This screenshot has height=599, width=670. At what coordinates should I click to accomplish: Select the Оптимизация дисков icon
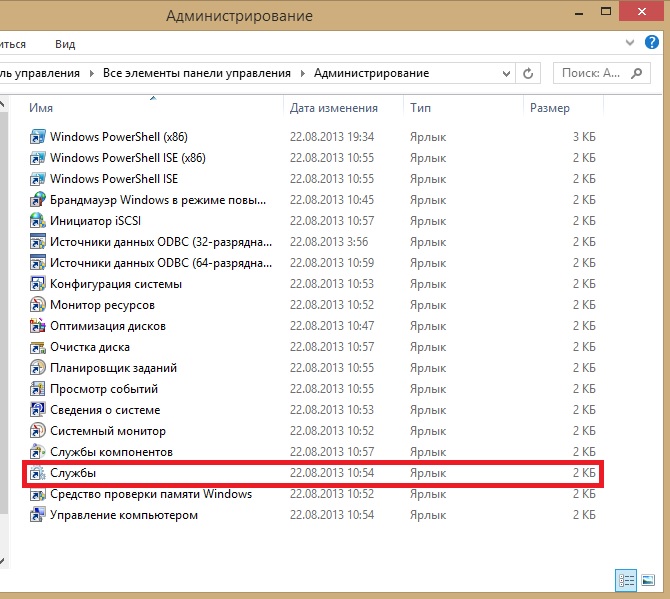pos(38,326)
